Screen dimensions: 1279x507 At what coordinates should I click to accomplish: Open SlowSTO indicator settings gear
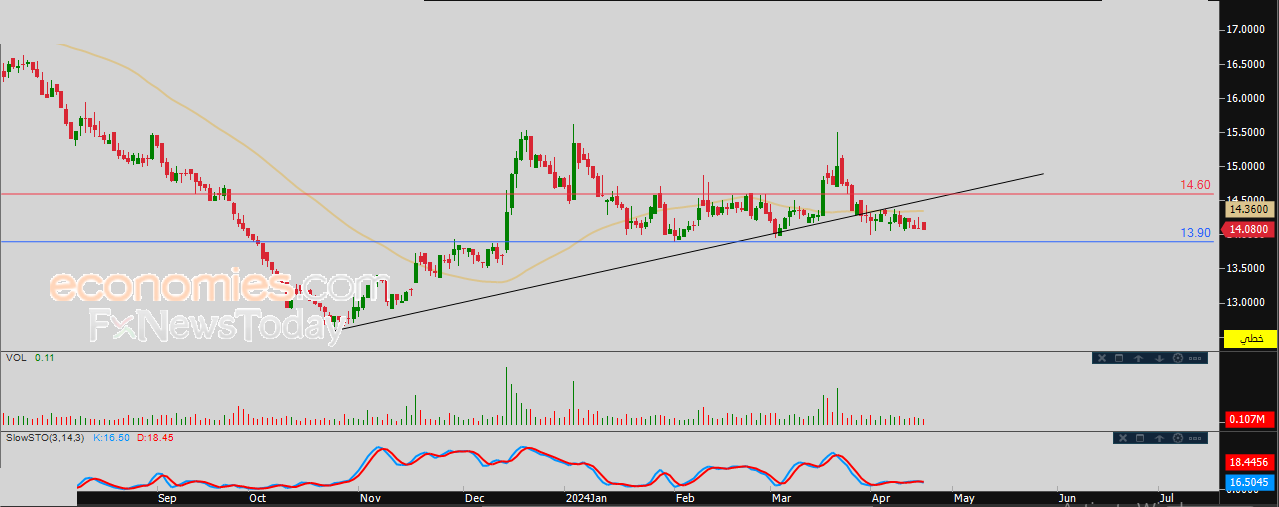tap(1178, 438)
